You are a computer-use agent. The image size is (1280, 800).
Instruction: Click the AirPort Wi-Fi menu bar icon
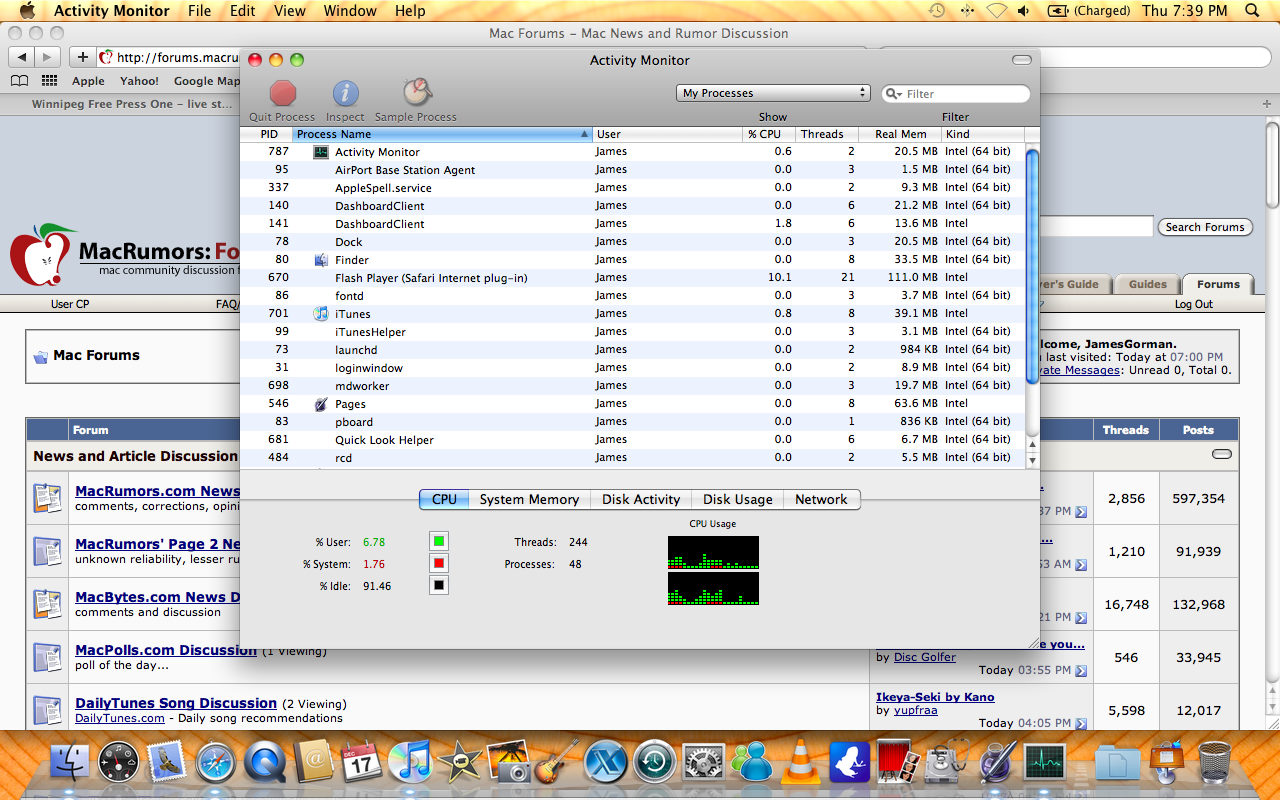tap(996, 11)
